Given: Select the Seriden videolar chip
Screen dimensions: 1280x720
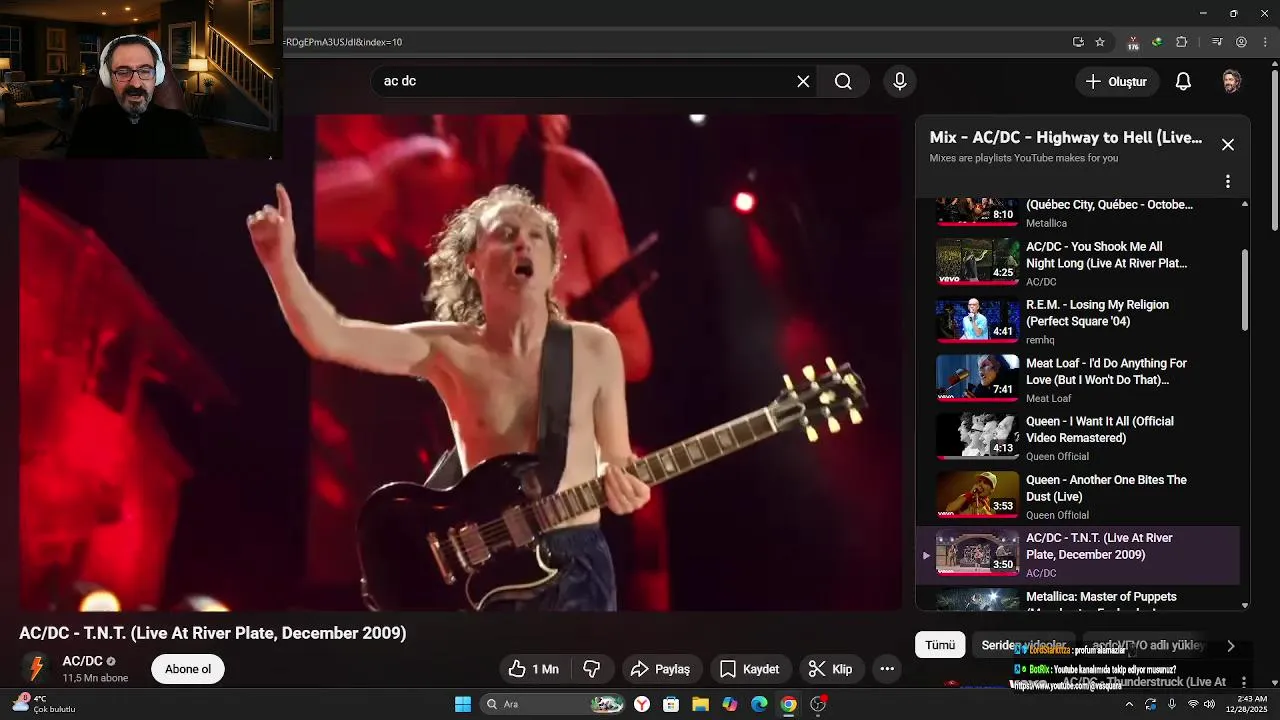Looking at the screenshot, I should coord(1024,645).
